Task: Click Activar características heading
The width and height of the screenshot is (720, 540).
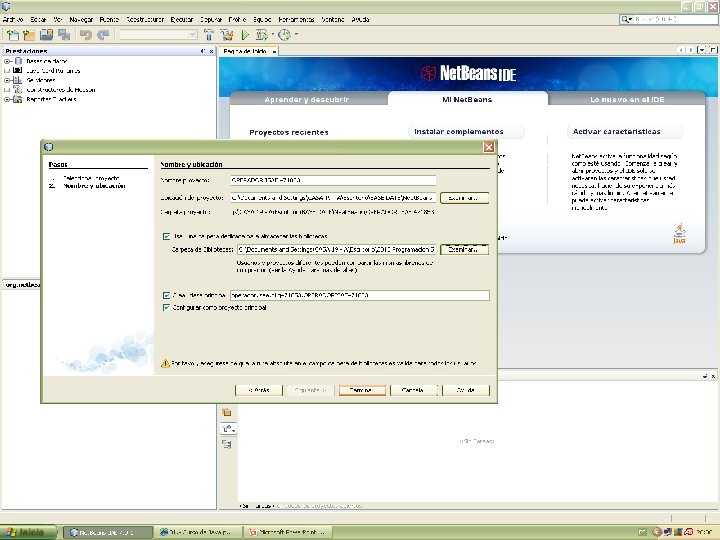Action: [x=617, y=132]
